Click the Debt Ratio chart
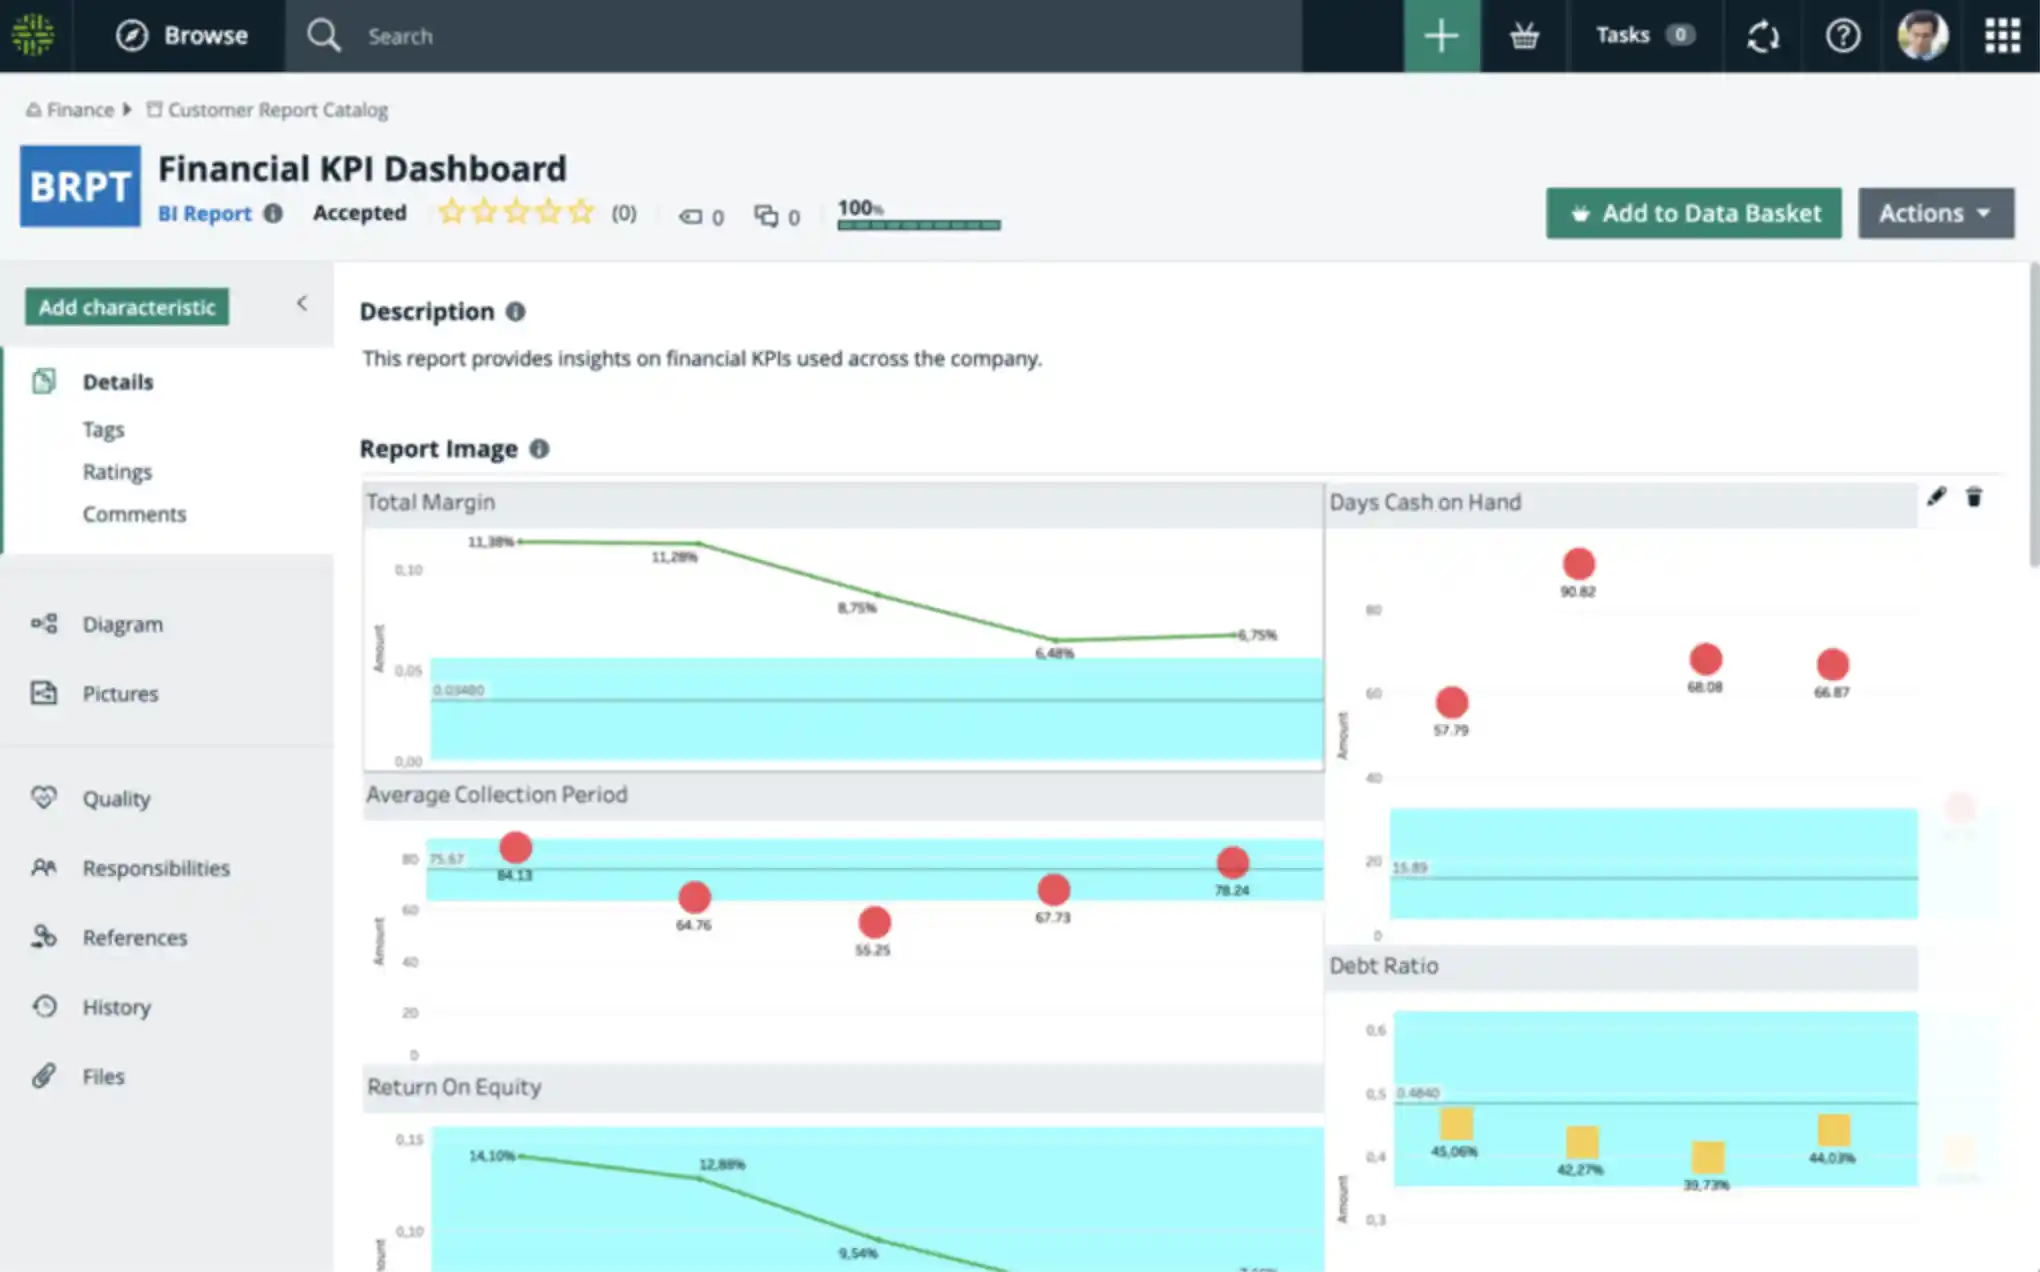Image resolution: width=2040 pixels, height=1272 pixels. pos(1621,1108)
